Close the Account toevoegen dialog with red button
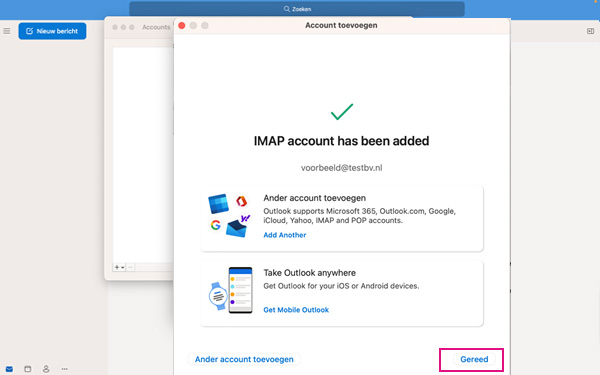 [x=182, y=26]
